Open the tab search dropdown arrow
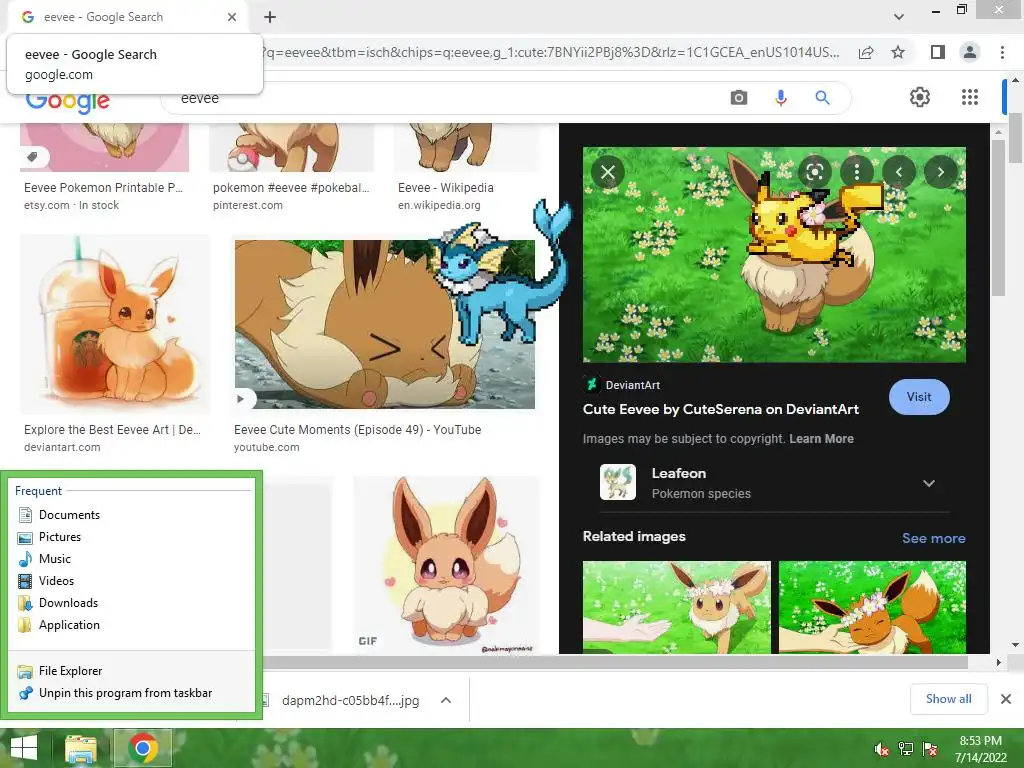Viewport: 1024px width, 768px height. point(899,17)
